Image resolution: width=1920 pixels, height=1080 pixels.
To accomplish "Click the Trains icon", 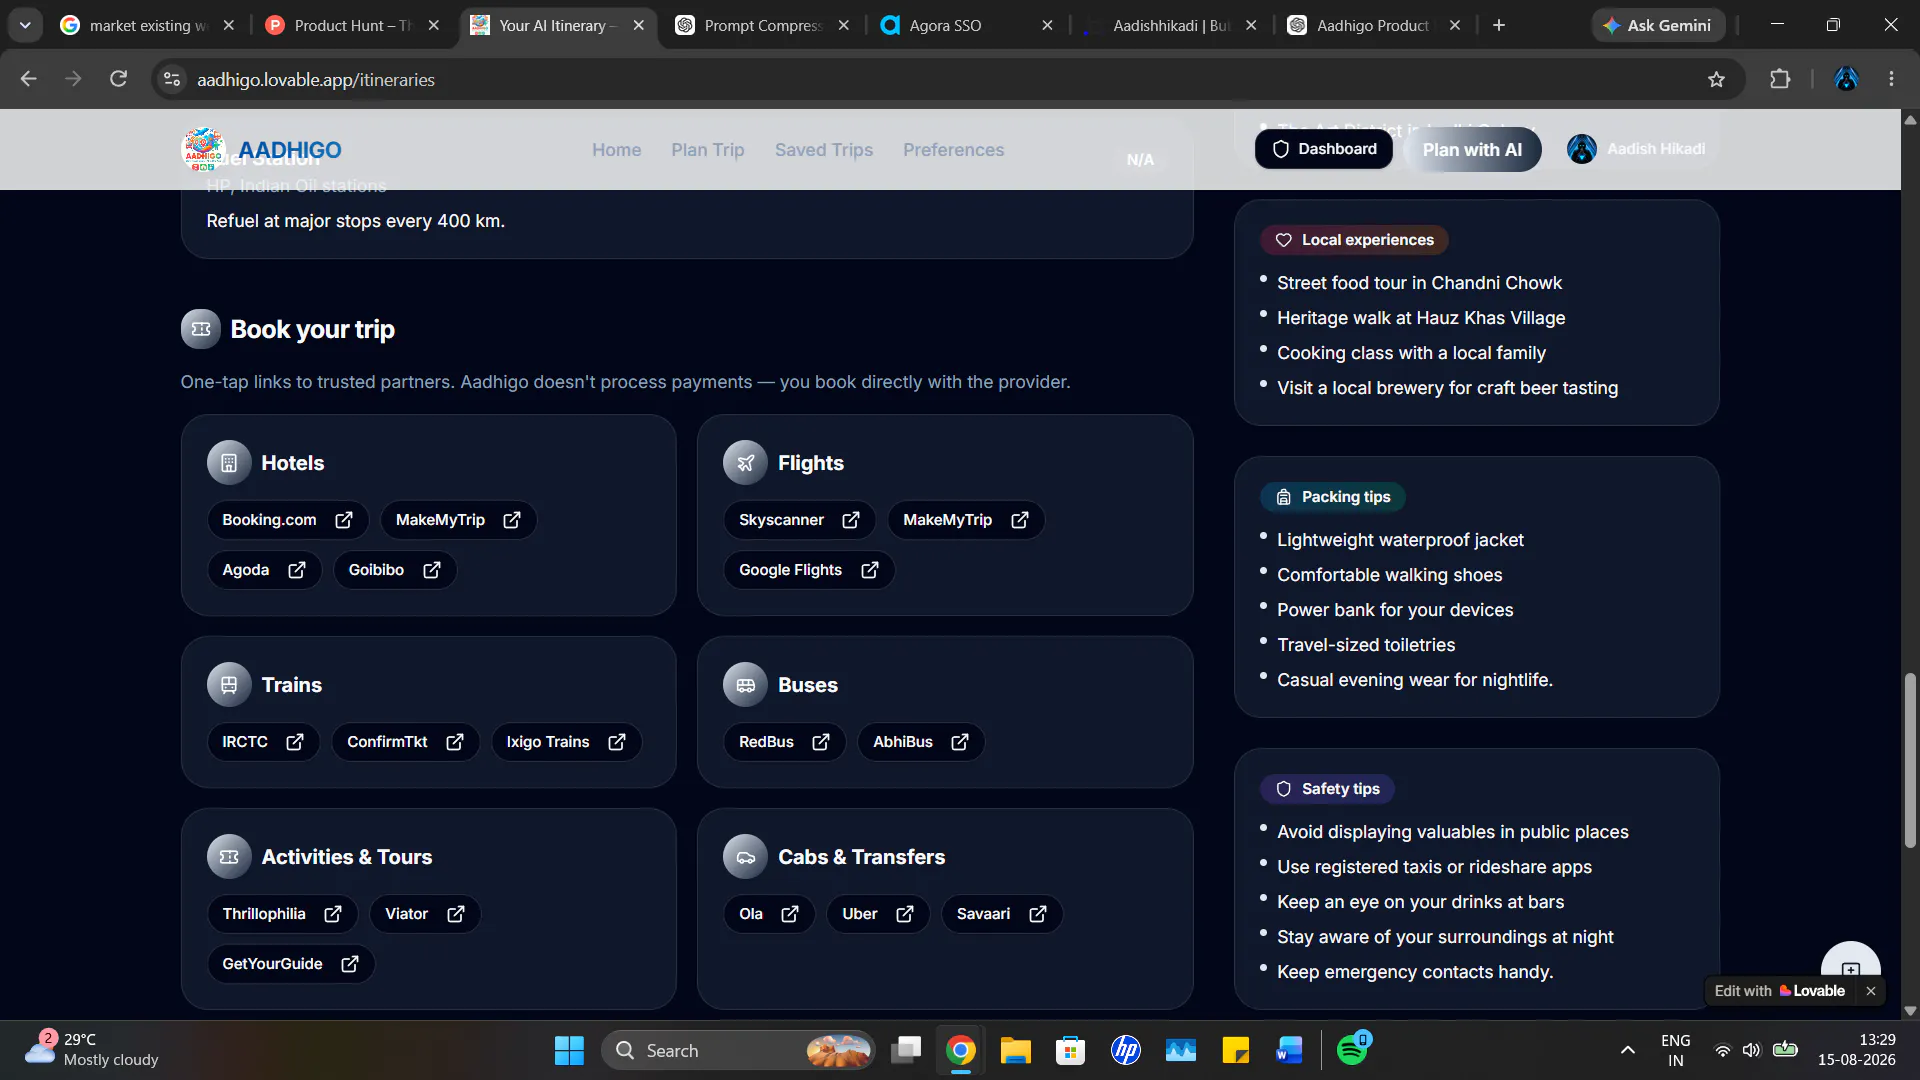I will 229,685.
